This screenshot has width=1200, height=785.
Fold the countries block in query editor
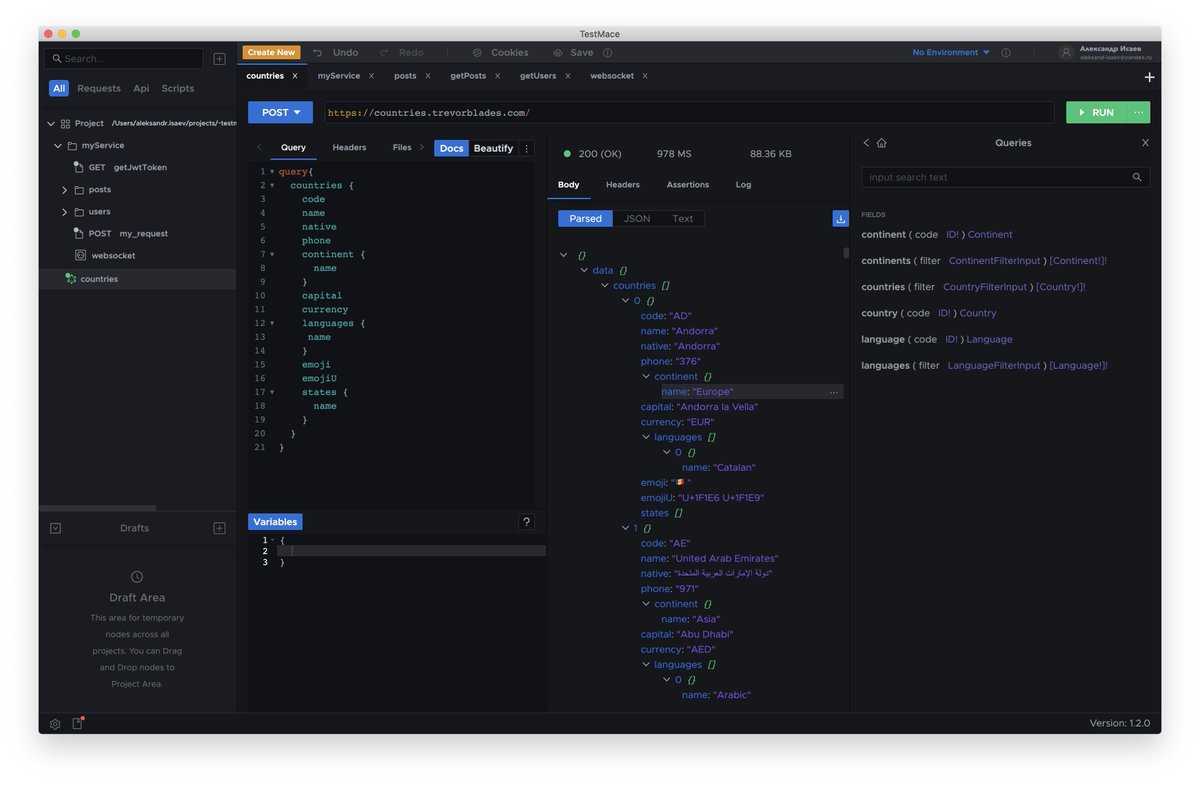(271, 185)
